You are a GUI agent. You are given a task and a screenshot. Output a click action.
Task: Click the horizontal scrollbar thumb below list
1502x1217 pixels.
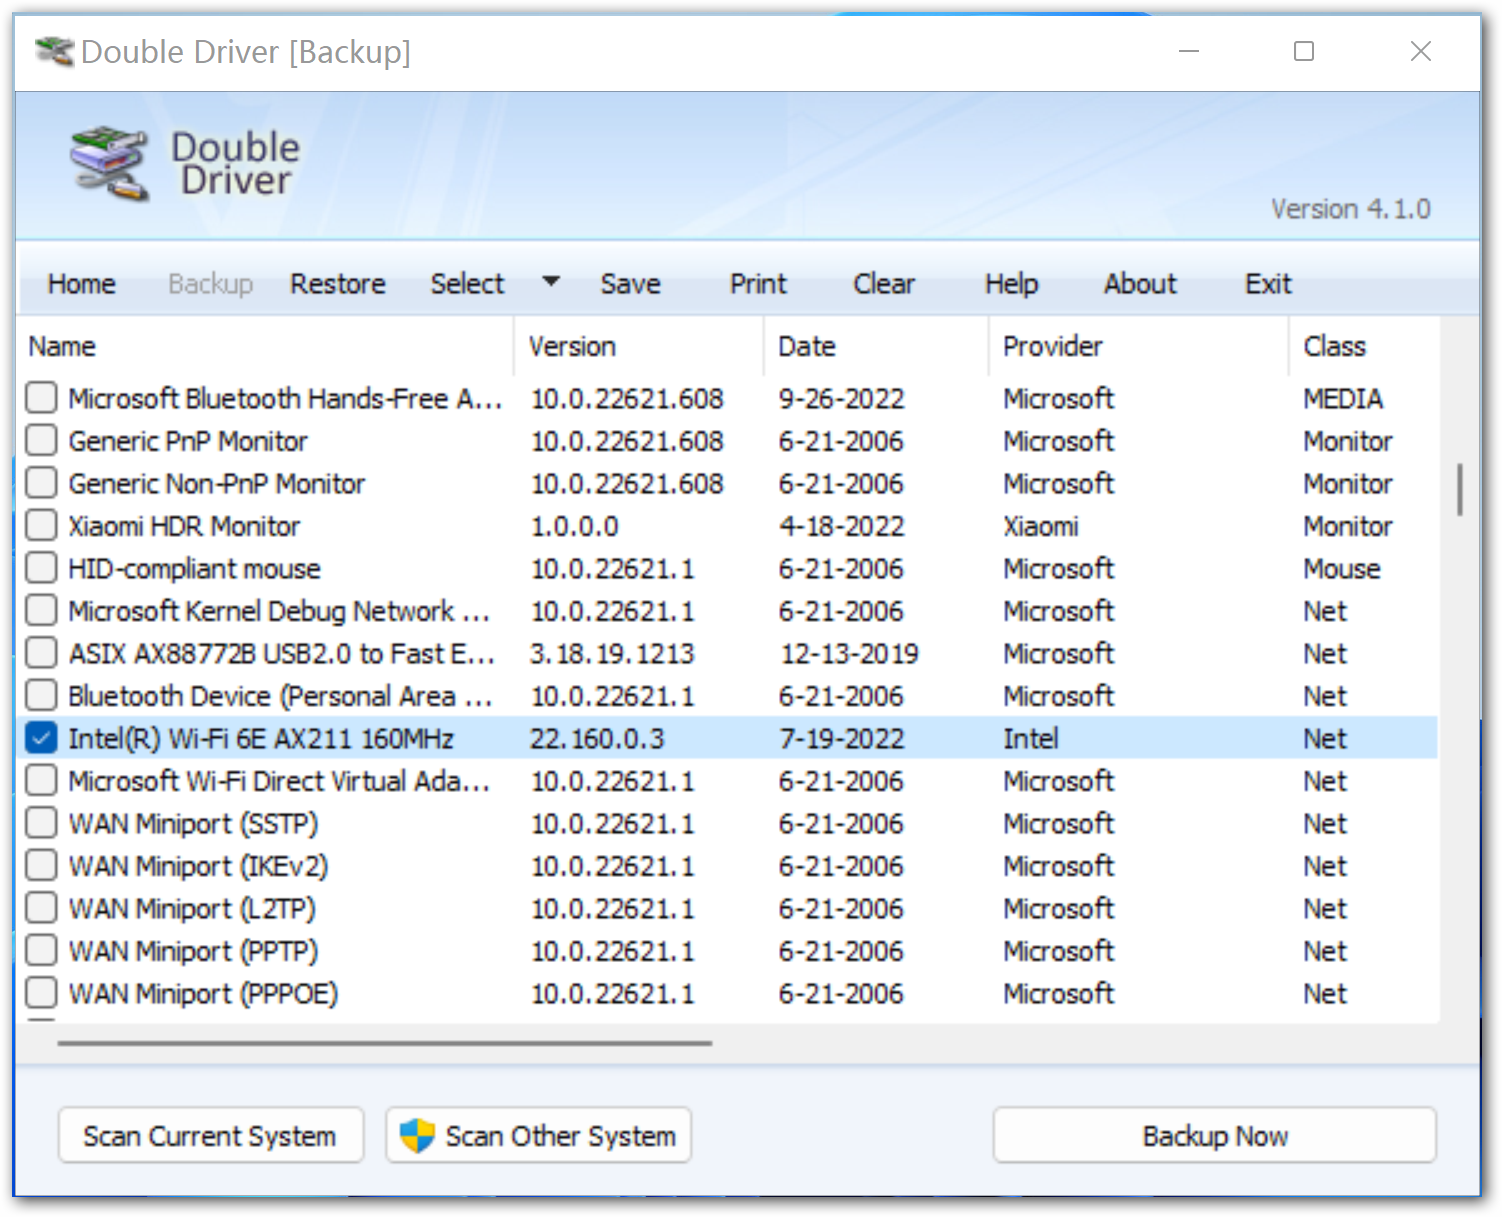coord(385,1043)
